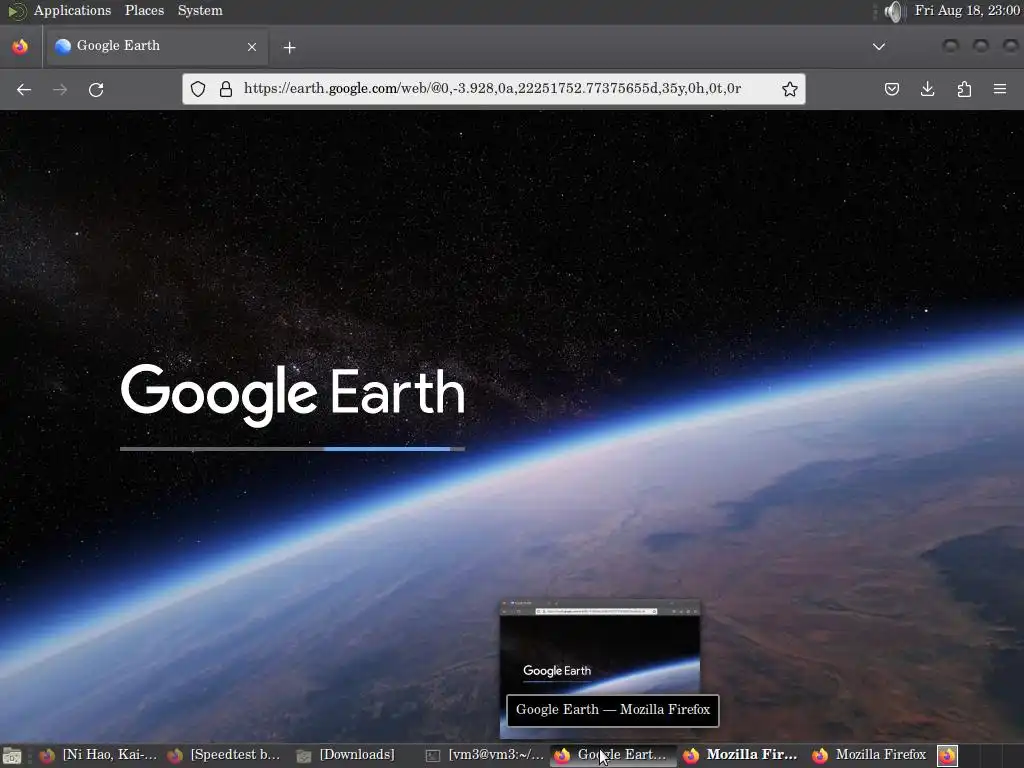Open the Firefox downloads panel
The height and width of the screenshot is (768, 1024).
(927, 89)
